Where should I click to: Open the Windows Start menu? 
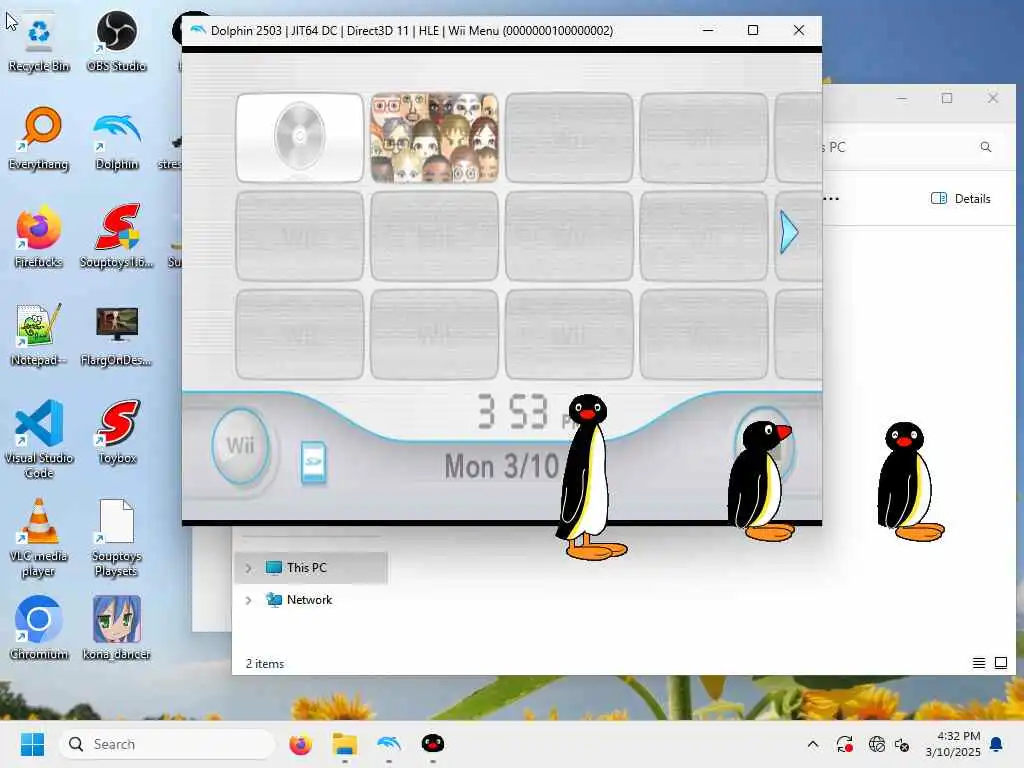coord(32,744)
